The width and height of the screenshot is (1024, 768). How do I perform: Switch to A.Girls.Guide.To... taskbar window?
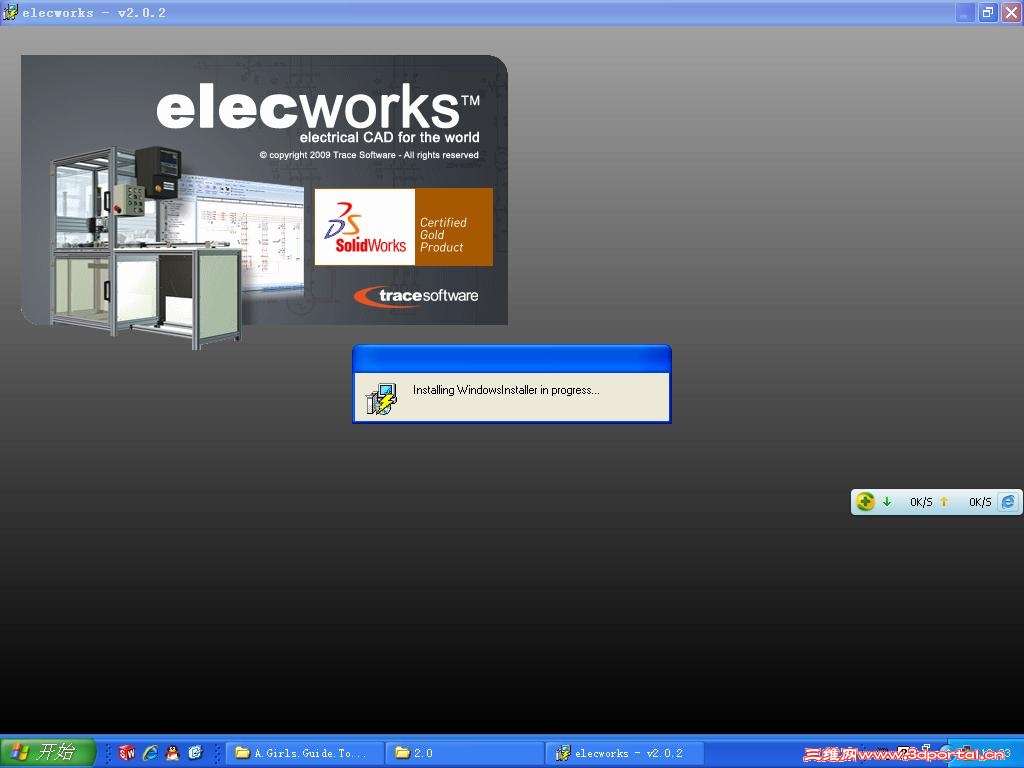pyautogui.click(x=304, y=753)
